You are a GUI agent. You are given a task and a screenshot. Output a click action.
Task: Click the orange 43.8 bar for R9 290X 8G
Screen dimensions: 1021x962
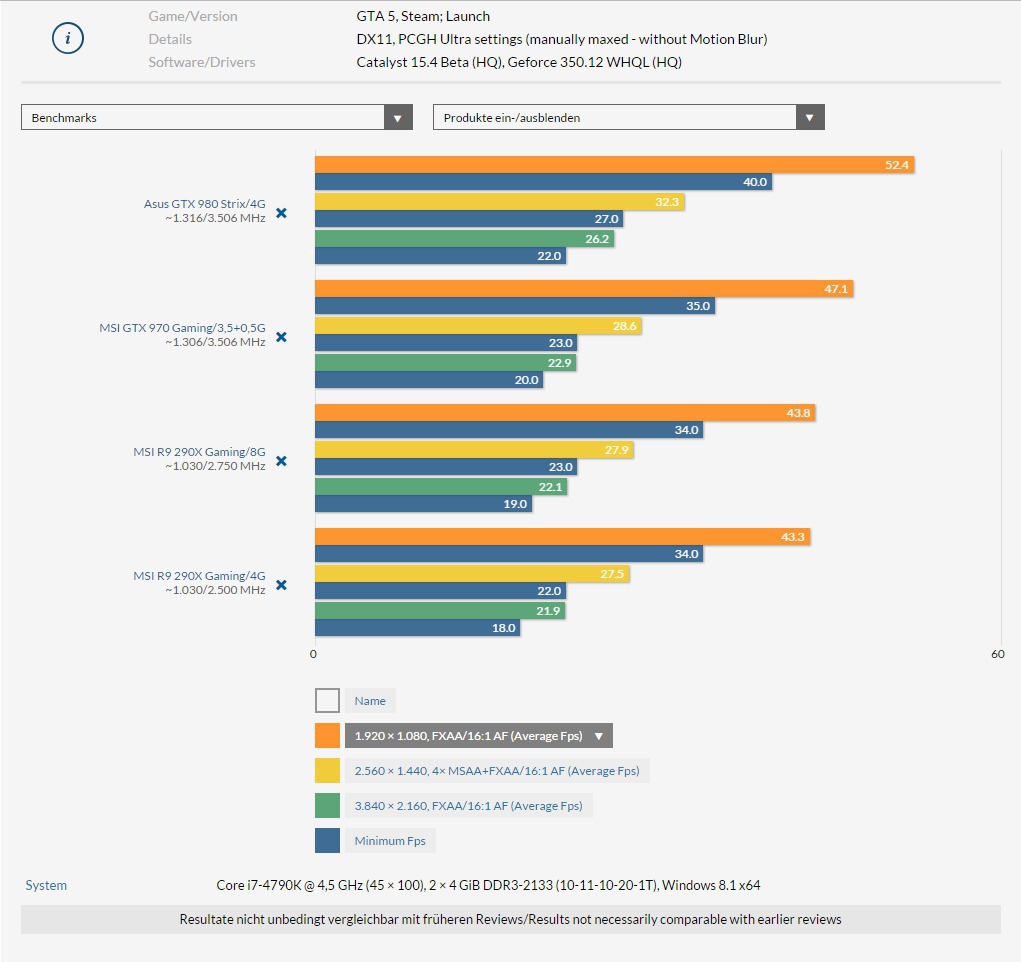[x=565, y=412]
